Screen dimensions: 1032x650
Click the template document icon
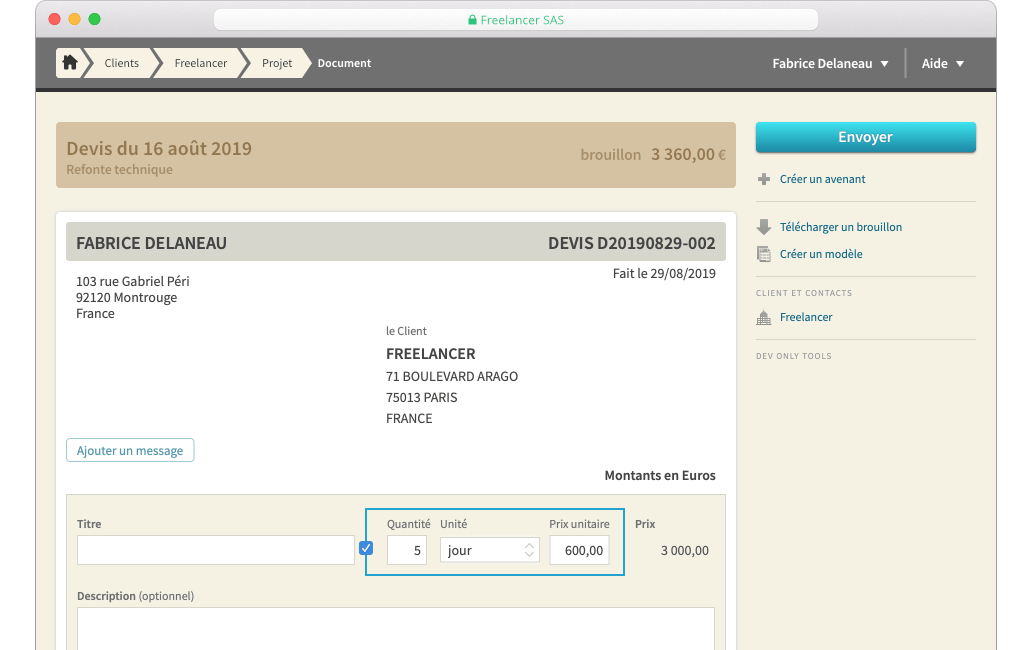tap(763, 254)
